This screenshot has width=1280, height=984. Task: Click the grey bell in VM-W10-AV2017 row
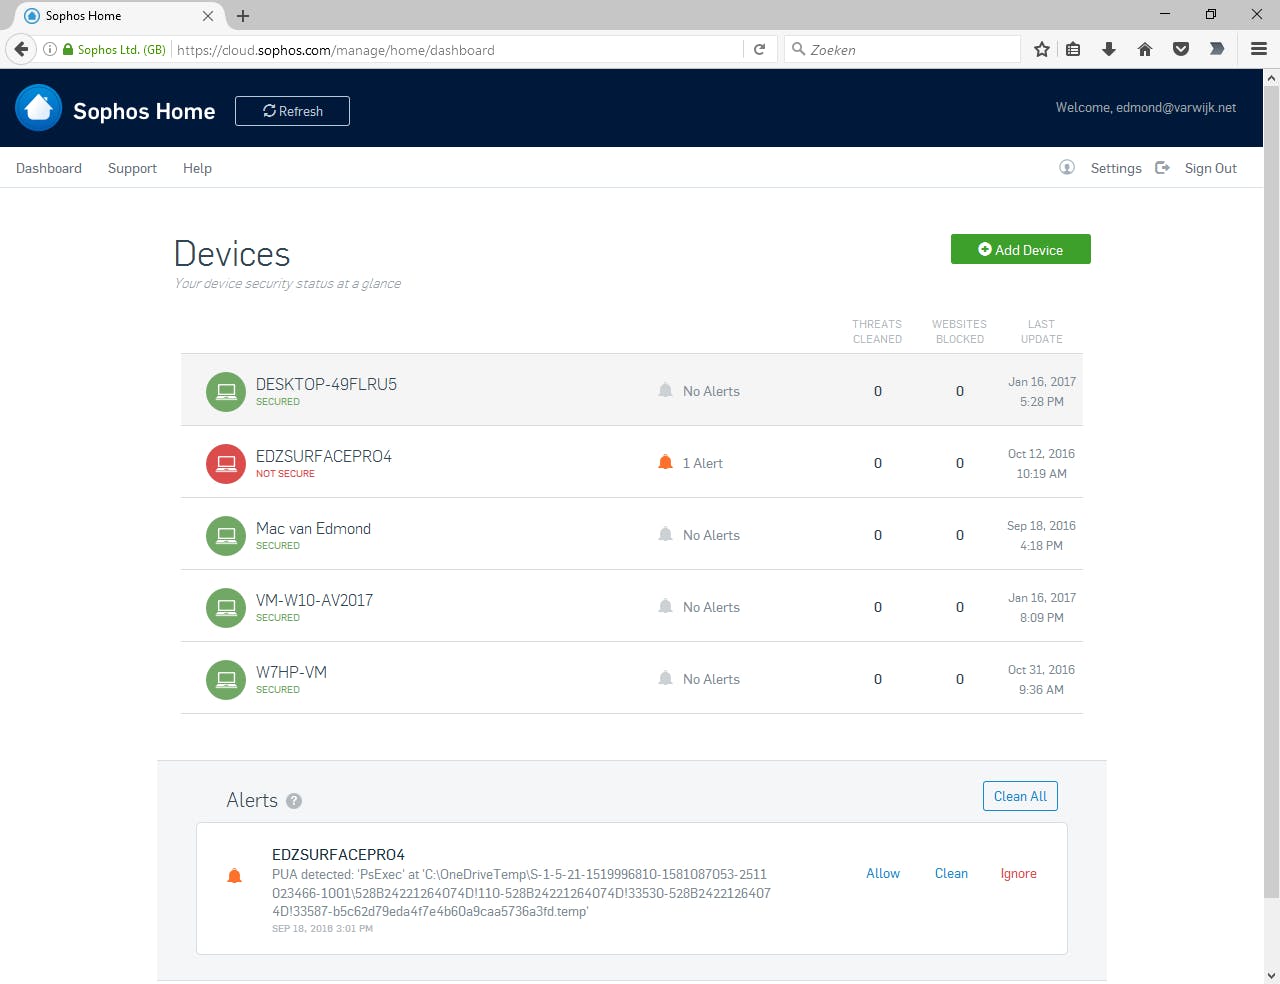click(x=665, y=606)
